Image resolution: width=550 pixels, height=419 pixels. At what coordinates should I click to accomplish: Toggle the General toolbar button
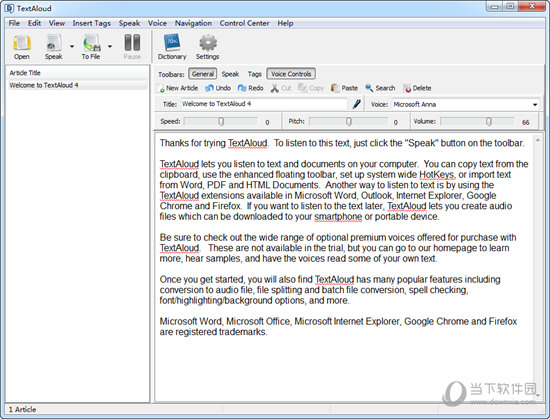coord(203,74)
